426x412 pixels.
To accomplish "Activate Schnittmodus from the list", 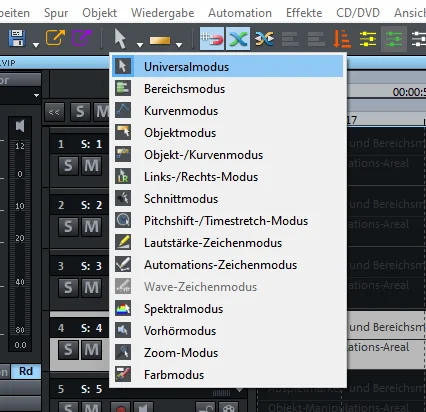I will point(228,199).
